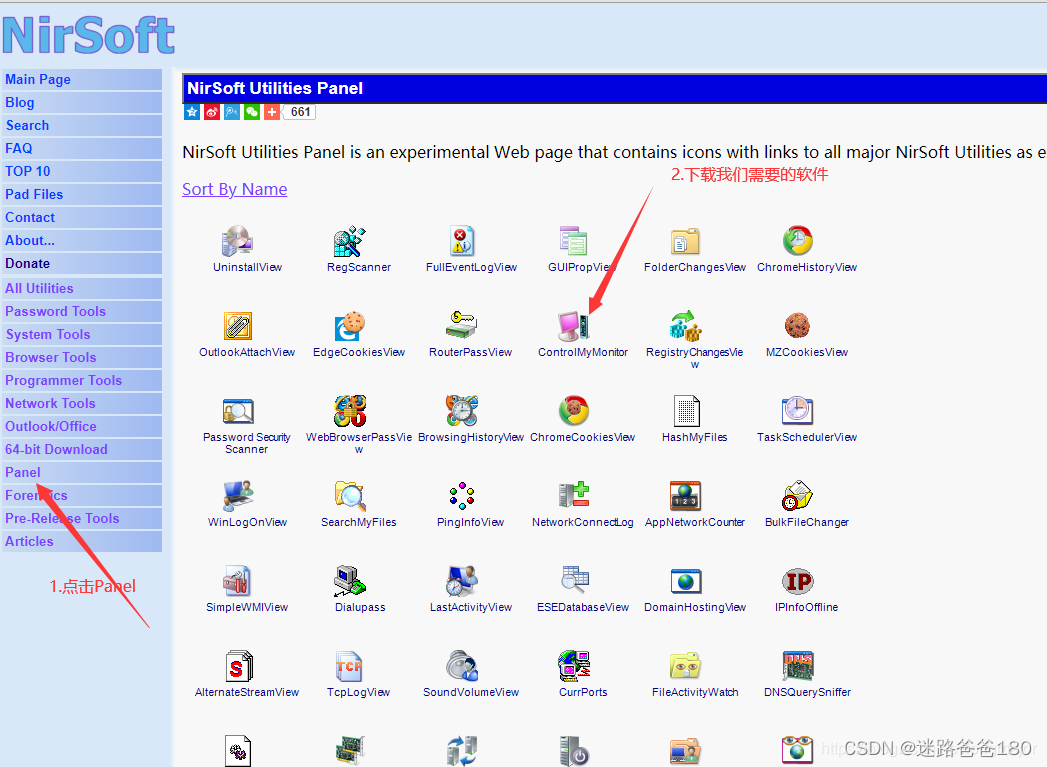Open the RegistryChangesView icon

(685, 326)
